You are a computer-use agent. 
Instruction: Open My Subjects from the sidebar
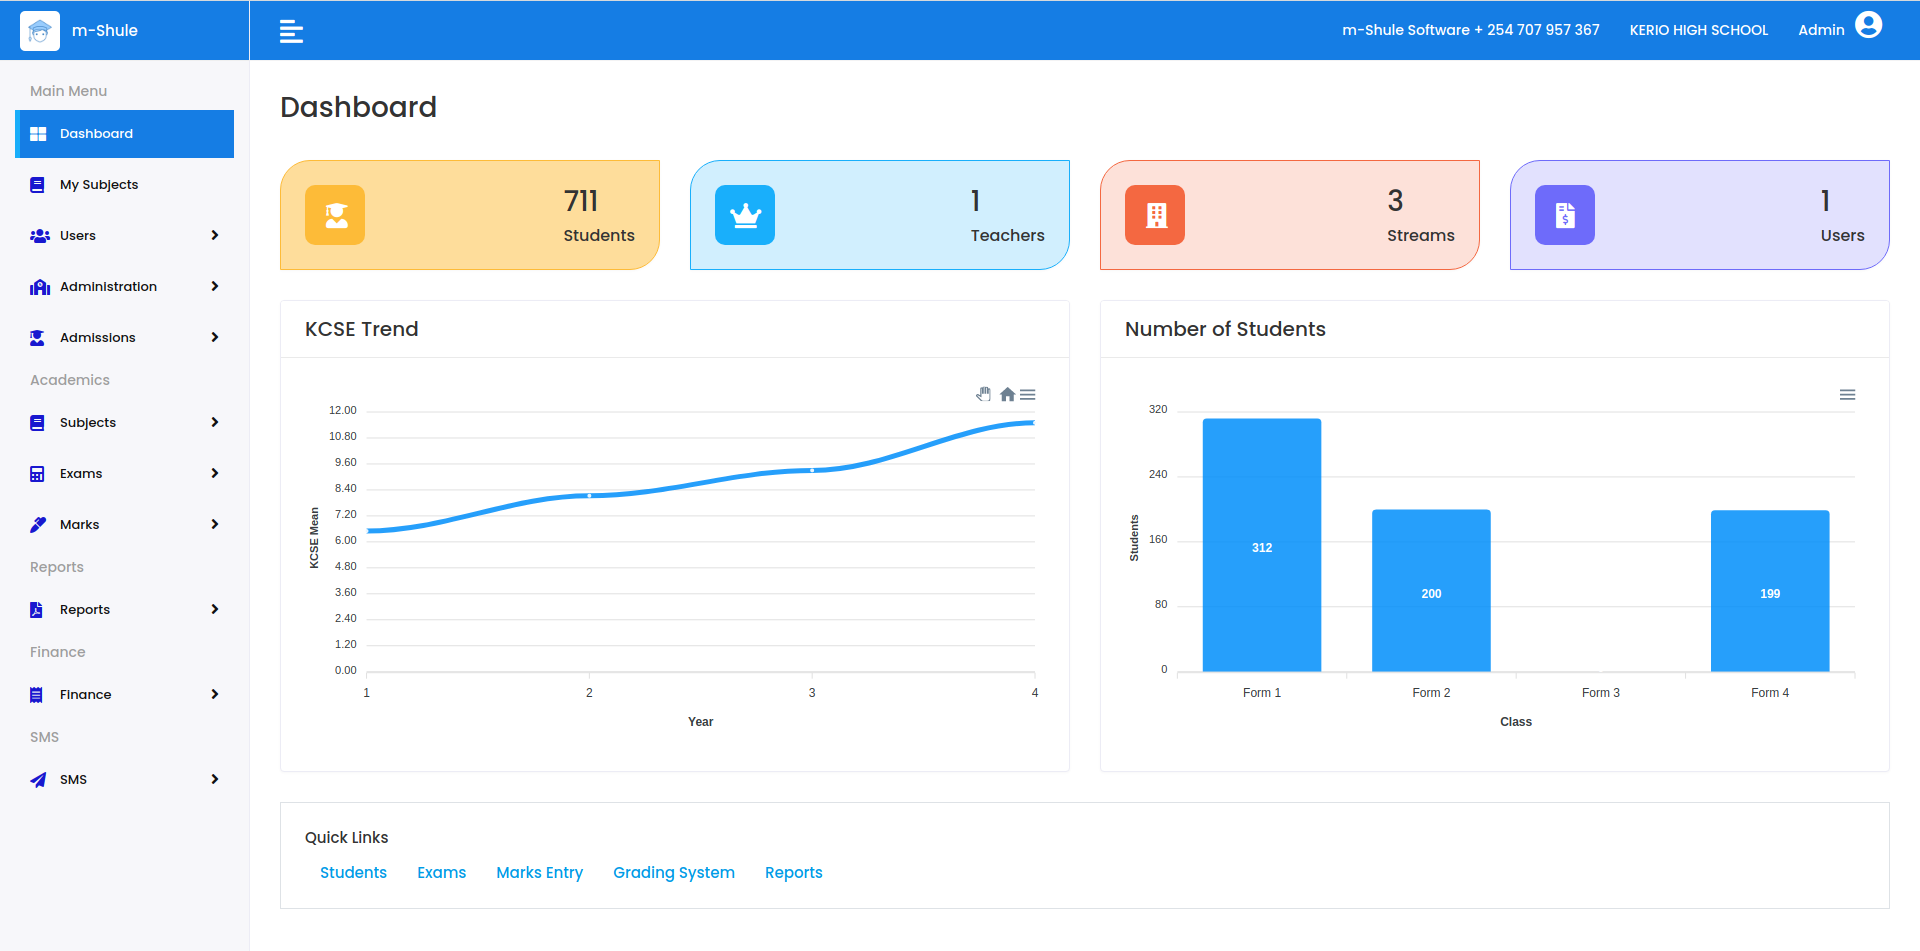click(99, 185)
